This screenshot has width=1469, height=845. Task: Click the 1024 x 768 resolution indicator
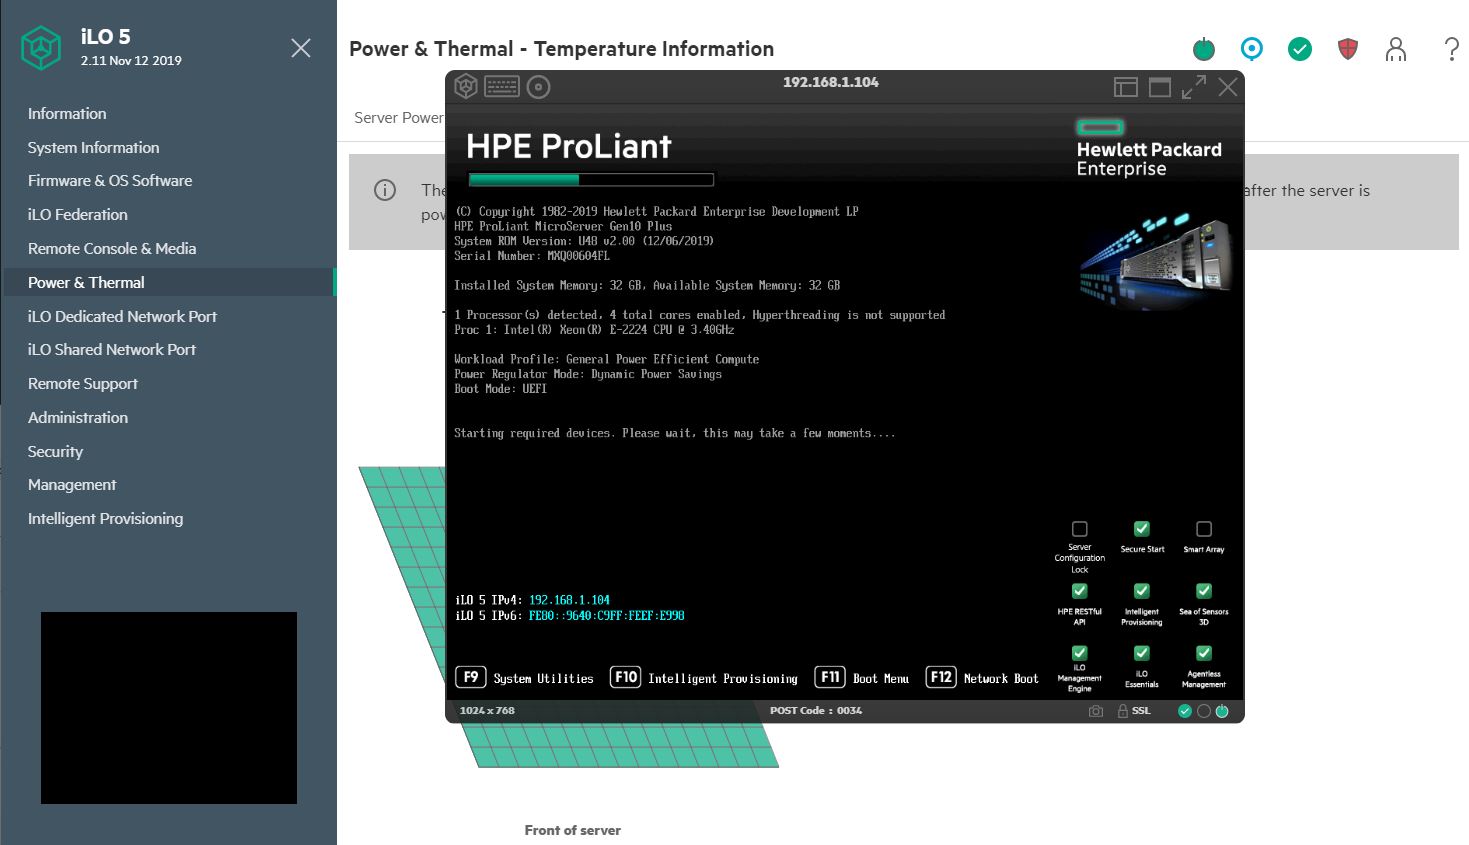click(487, 711)
